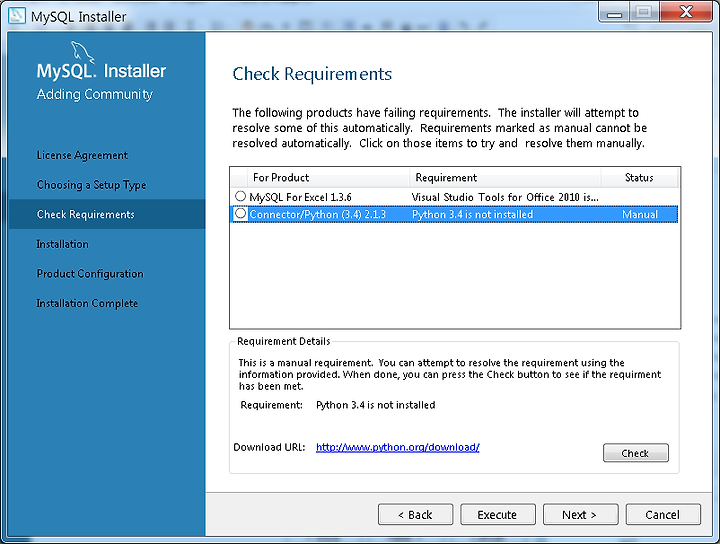Click the Check button
This screenshot has height=544, width=720.
636,453
